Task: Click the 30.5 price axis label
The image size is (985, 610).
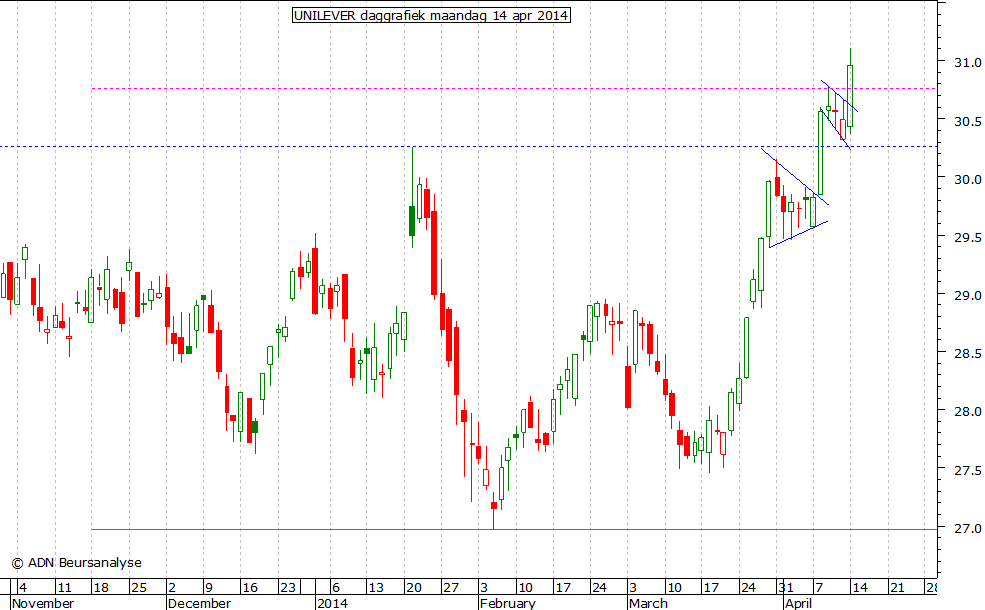Action: [967, 121]
